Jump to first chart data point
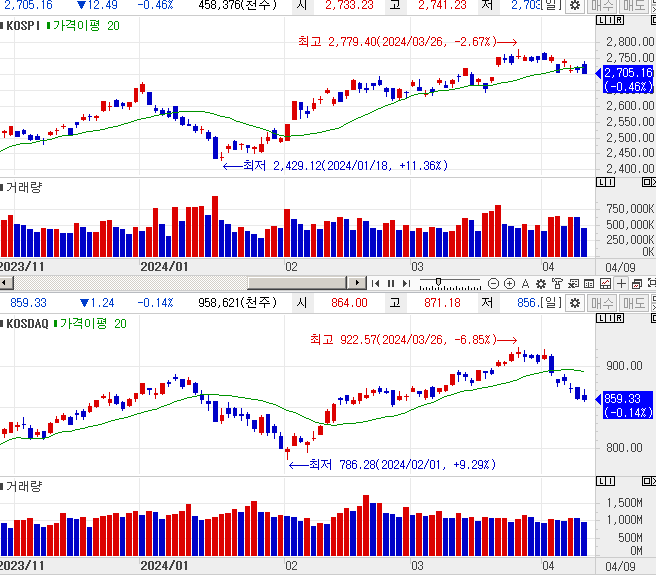The height and width of the screenshot is (575, 656). (x=375, y=283)
